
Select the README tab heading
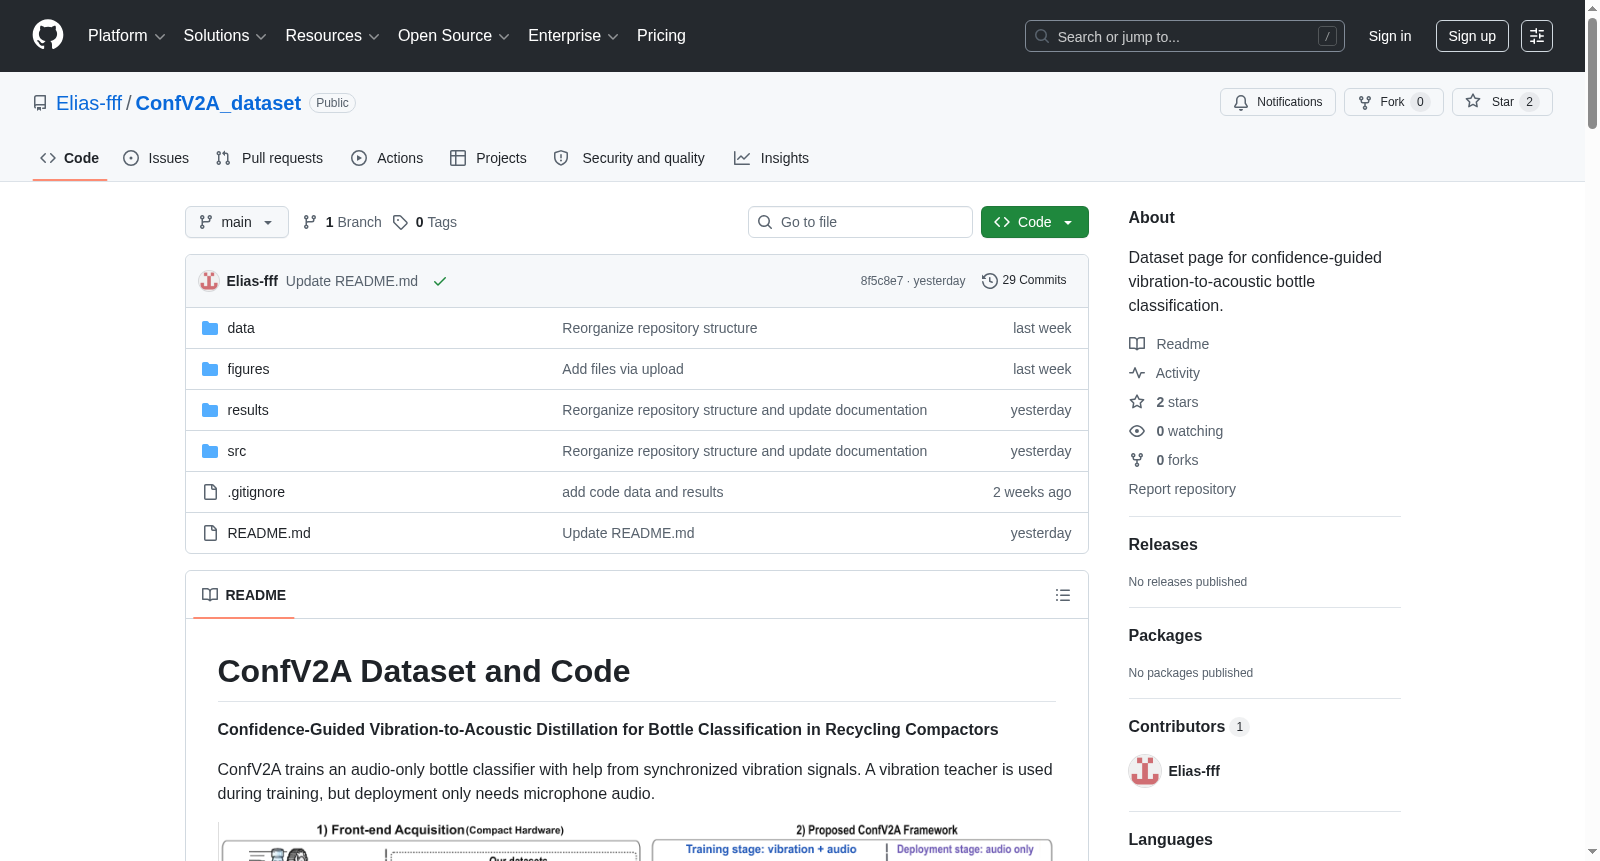point(244,595)
